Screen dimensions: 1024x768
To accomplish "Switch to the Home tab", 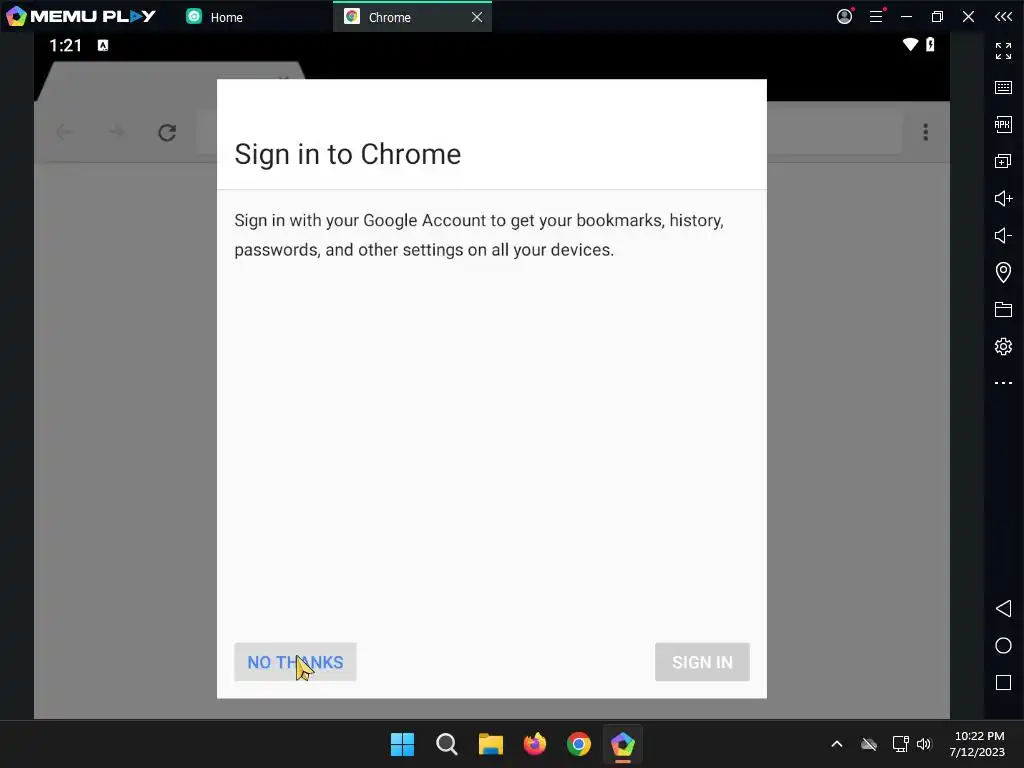I will (215, 17).
